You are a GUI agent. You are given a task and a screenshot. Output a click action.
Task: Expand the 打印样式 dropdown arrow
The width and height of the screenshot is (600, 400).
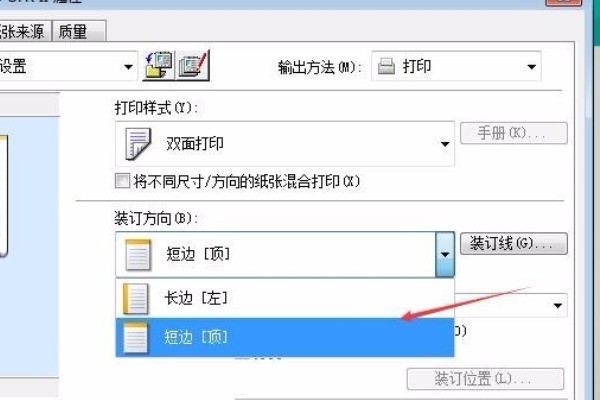pyautogui.click(x=445, y=144)
